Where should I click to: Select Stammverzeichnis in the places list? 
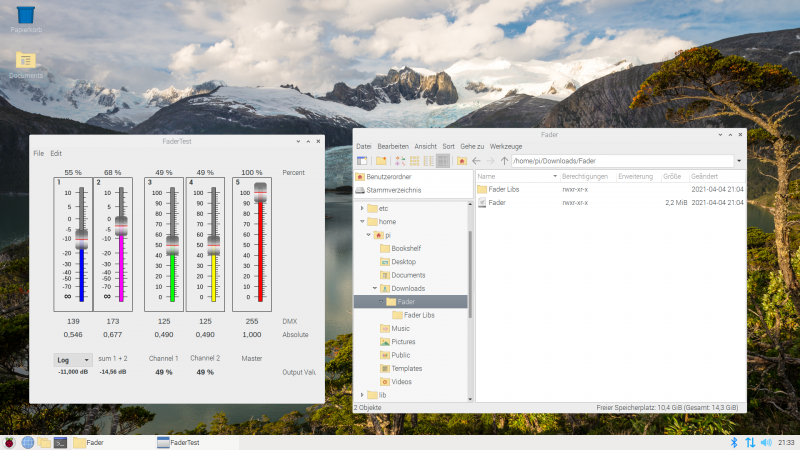click(x=394, y=189)
